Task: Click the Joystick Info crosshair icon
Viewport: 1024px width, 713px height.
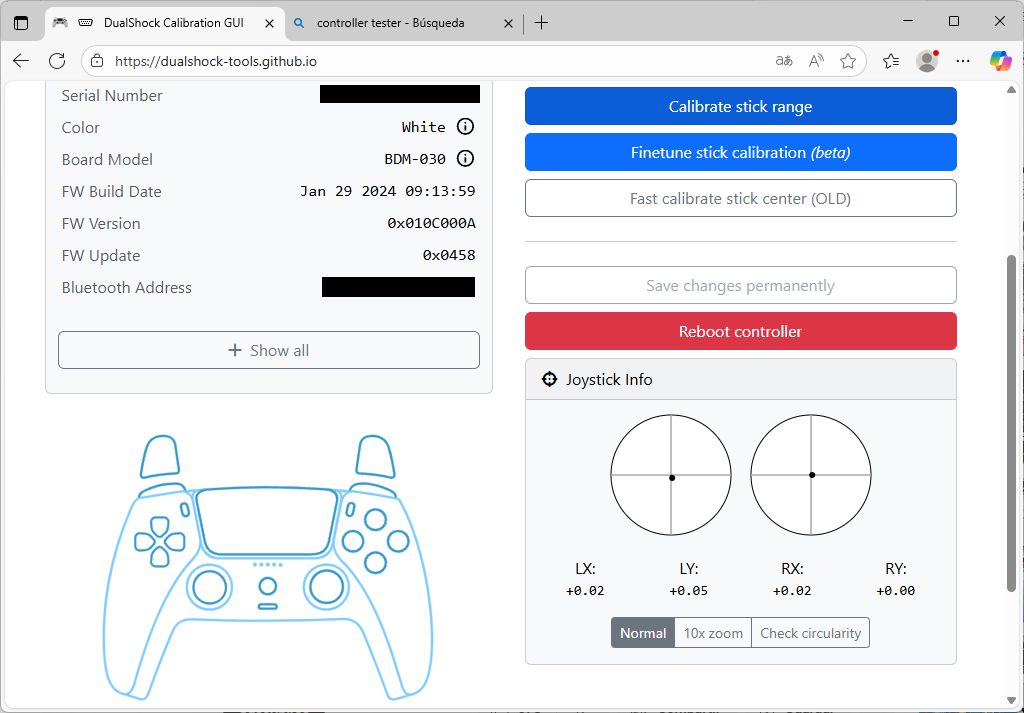Action: point(549,379)
